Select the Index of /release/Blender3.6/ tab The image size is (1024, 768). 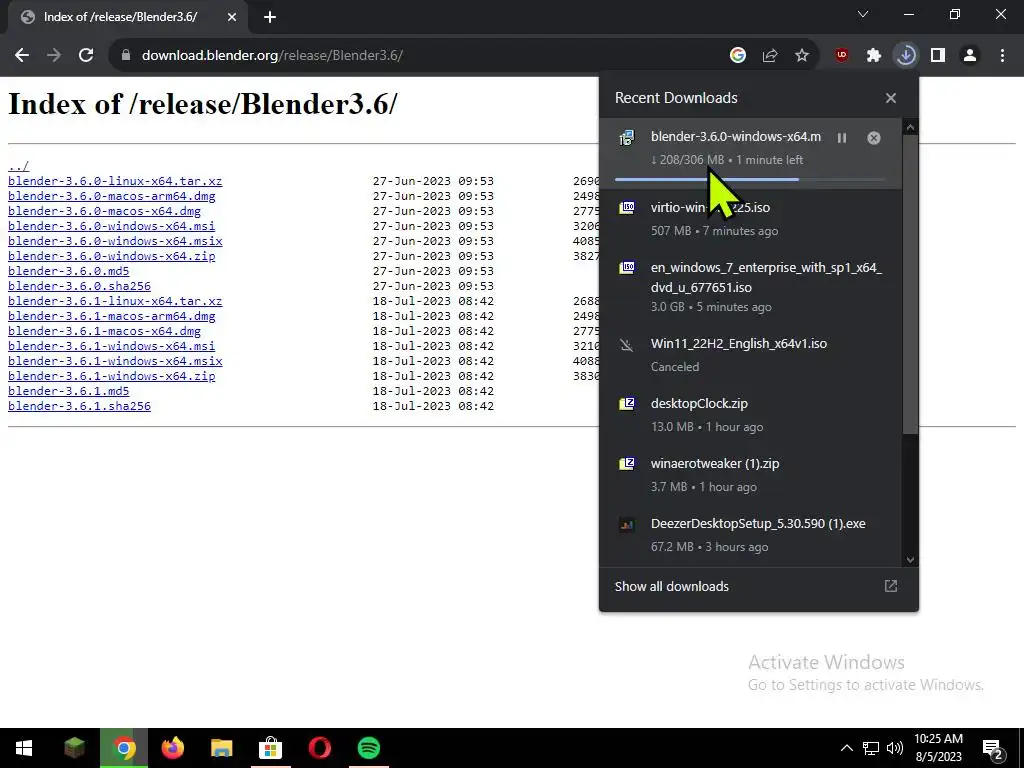point(120,17)
